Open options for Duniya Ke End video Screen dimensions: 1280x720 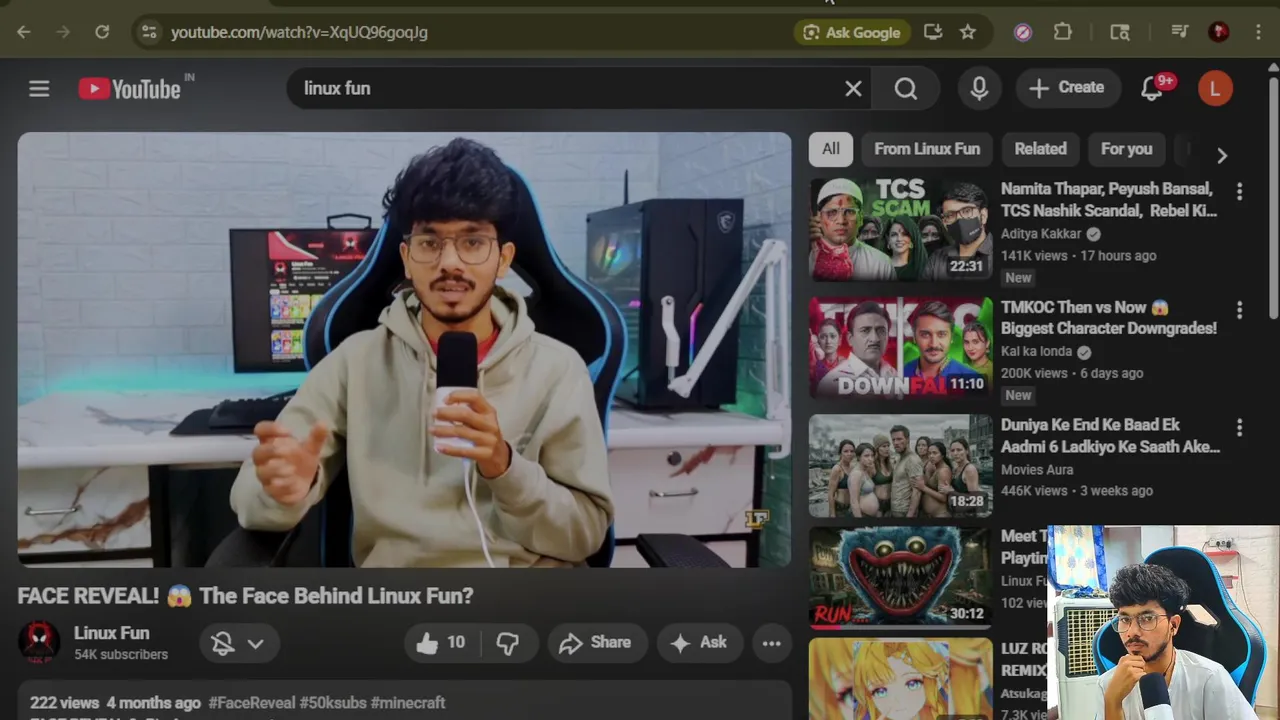(1239, 428)
